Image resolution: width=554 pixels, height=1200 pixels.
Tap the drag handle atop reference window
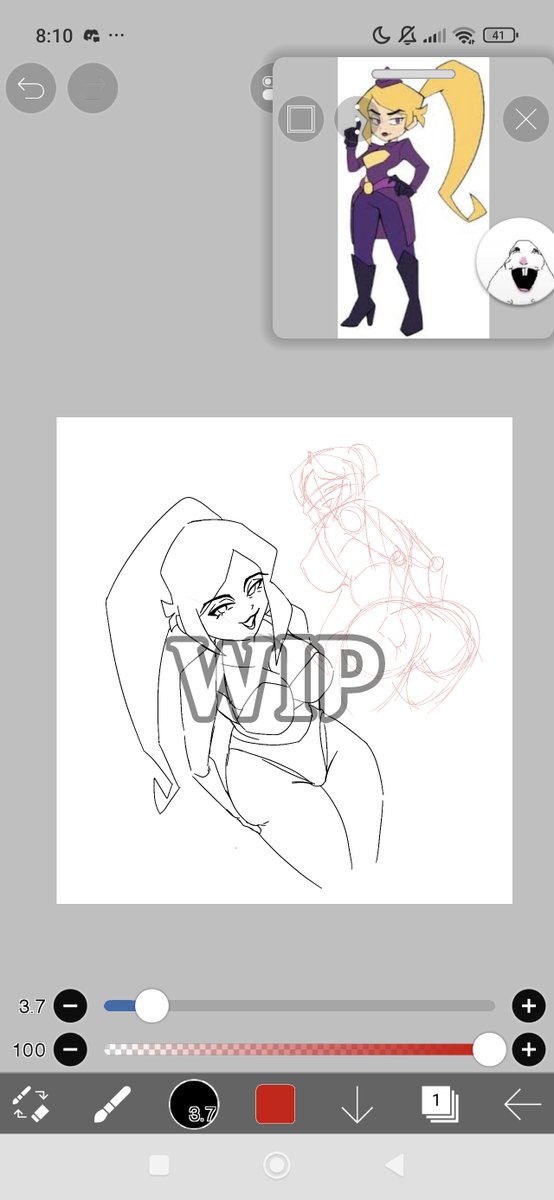pyautogui.click(x=413, y=73)
